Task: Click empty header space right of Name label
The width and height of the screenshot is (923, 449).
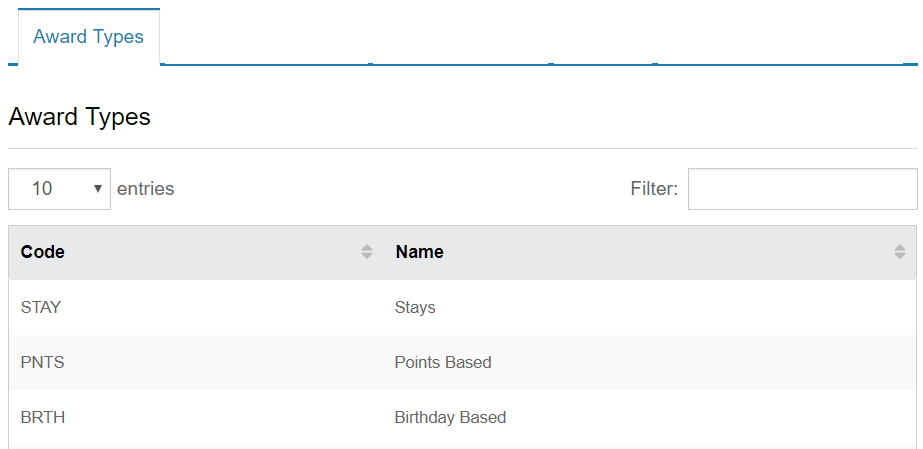Action: [665, 252]
